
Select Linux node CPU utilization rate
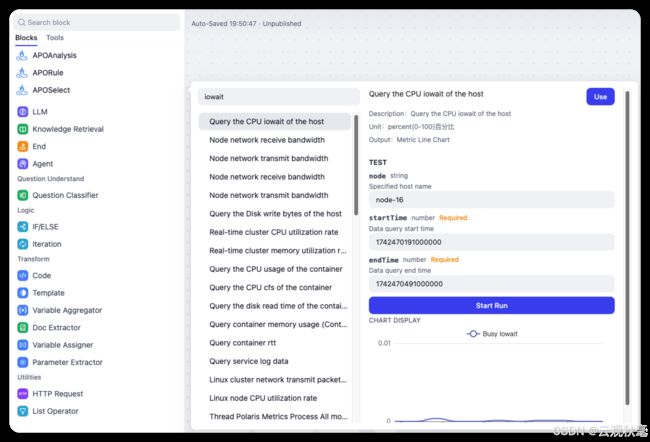click(x=274, y=398)
